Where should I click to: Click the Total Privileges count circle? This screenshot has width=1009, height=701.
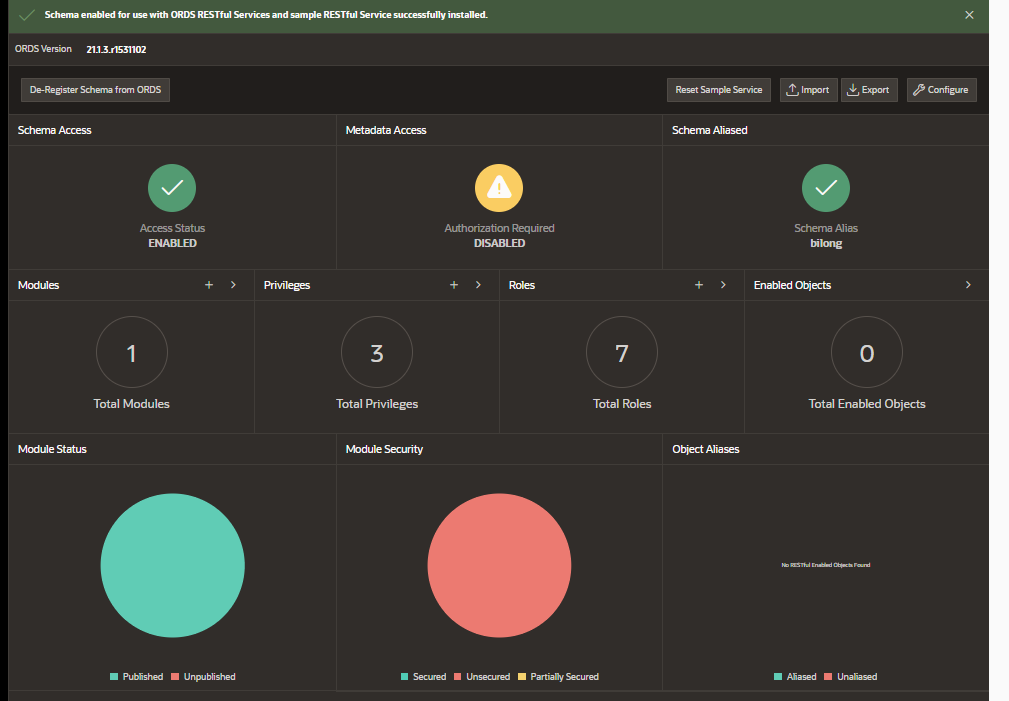(x=376, y=352)
